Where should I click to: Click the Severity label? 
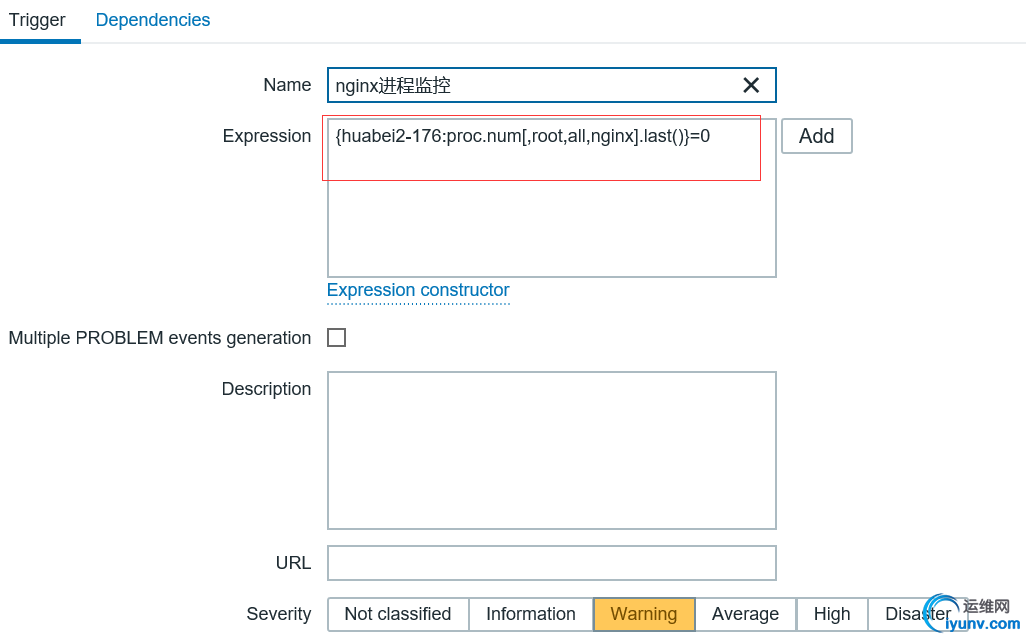tap(279, 614)
